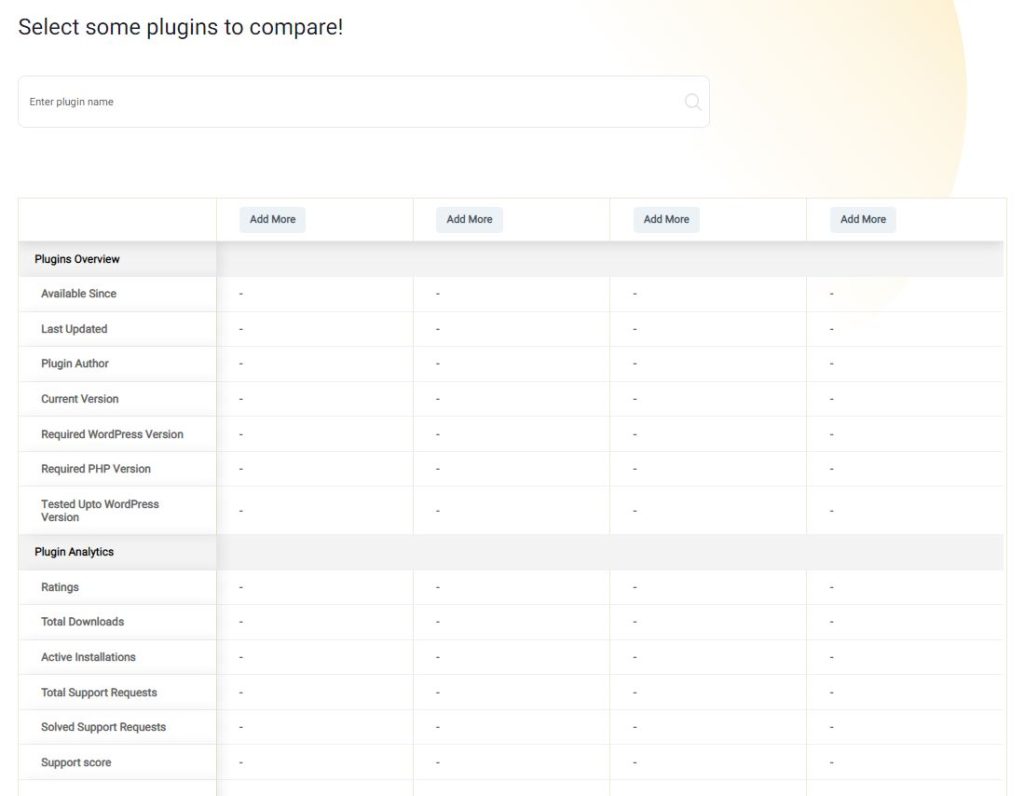Viewport: 1024px width, 796px height.
Task: Click the Active Installations row label
Action: point(88,658)
